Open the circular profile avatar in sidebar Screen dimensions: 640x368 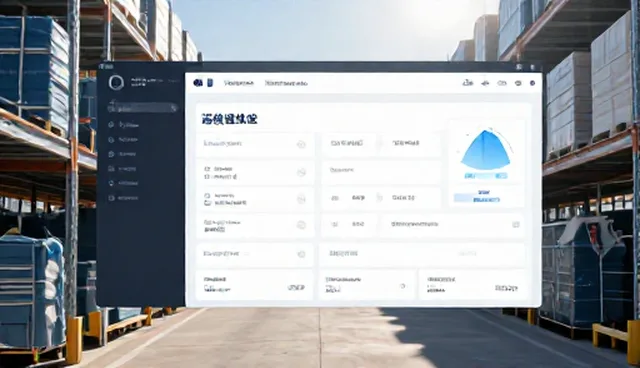116,82
